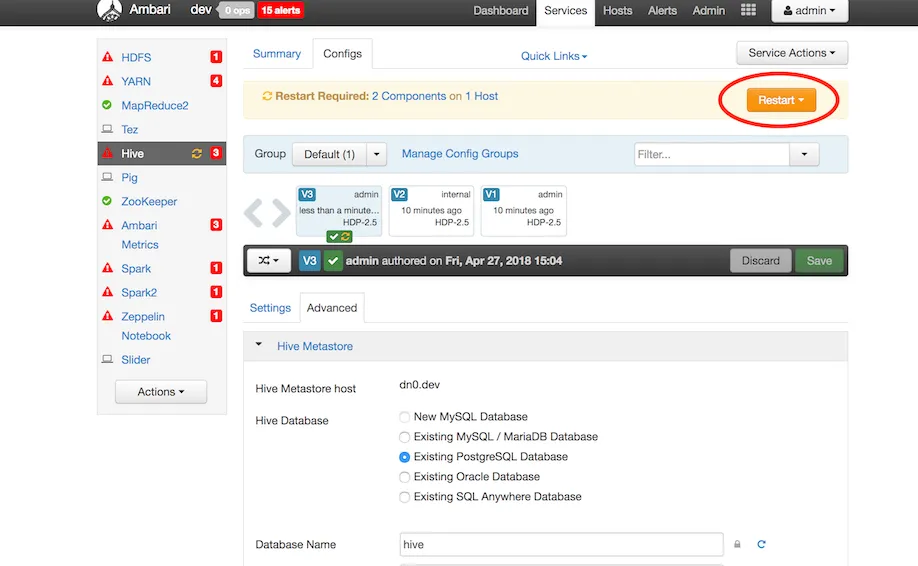The height and width of the screenshot is (566, 918).
Task: Open the config Group caret dropdown
Action: click(x=376, y=155)
